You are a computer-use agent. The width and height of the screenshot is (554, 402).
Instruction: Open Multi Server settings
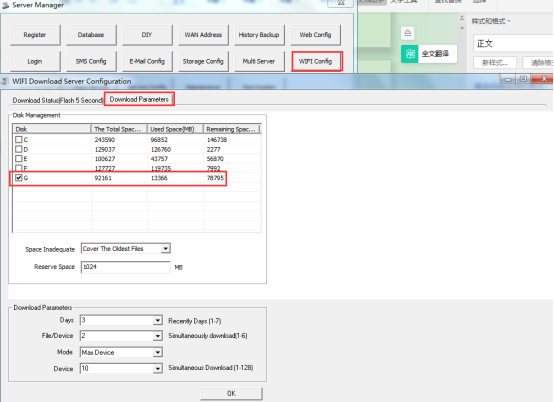click(259, 61)
